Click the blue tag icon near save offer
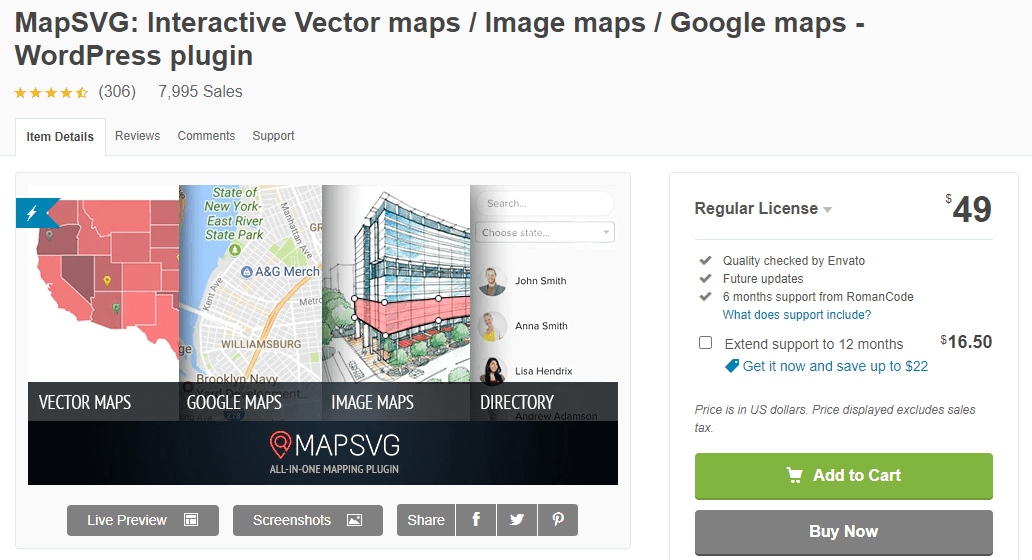 (731, 366)
